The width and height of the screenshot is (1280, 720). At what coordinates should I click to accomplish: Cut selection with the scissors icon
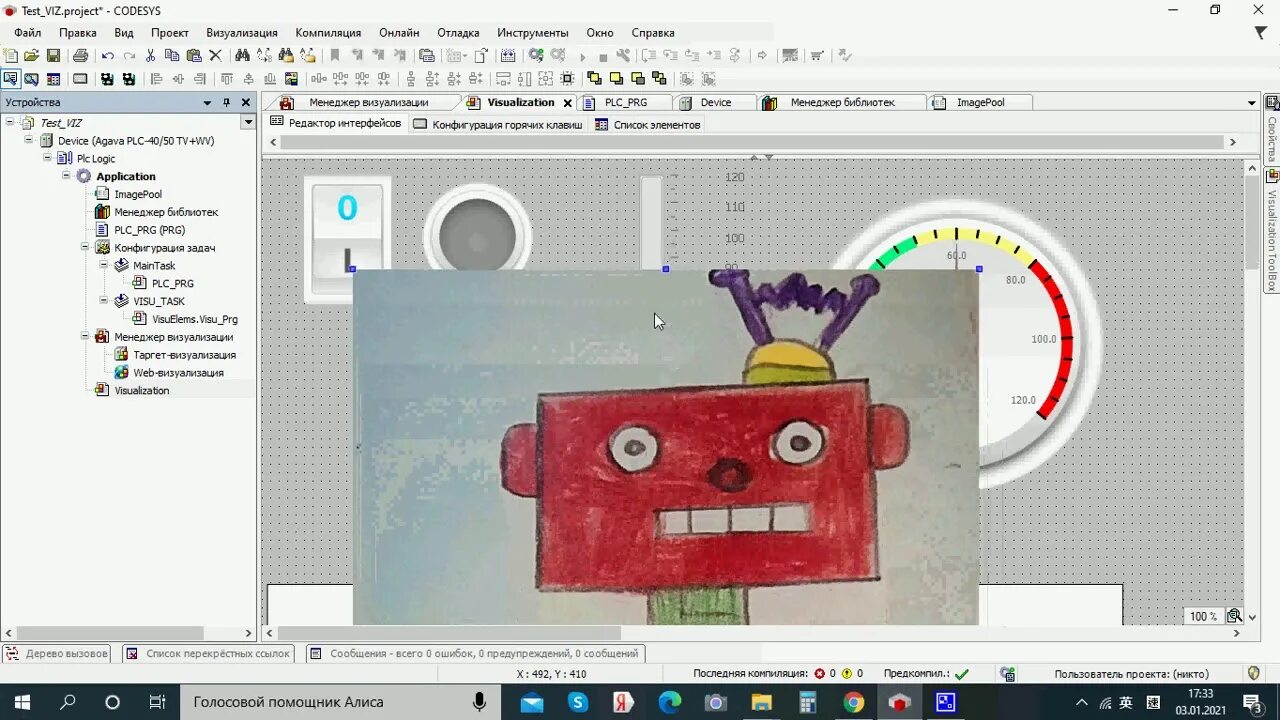[151, 56]
